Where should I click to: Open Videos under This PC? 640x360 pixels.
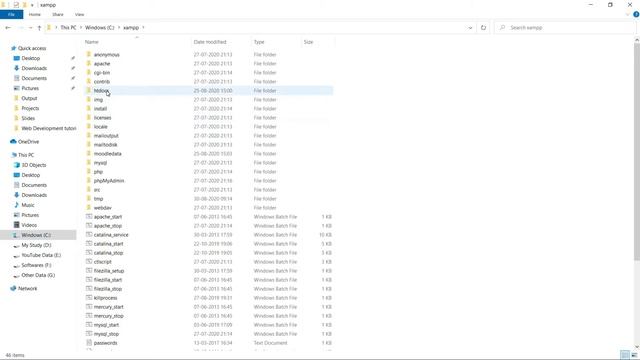29,225
